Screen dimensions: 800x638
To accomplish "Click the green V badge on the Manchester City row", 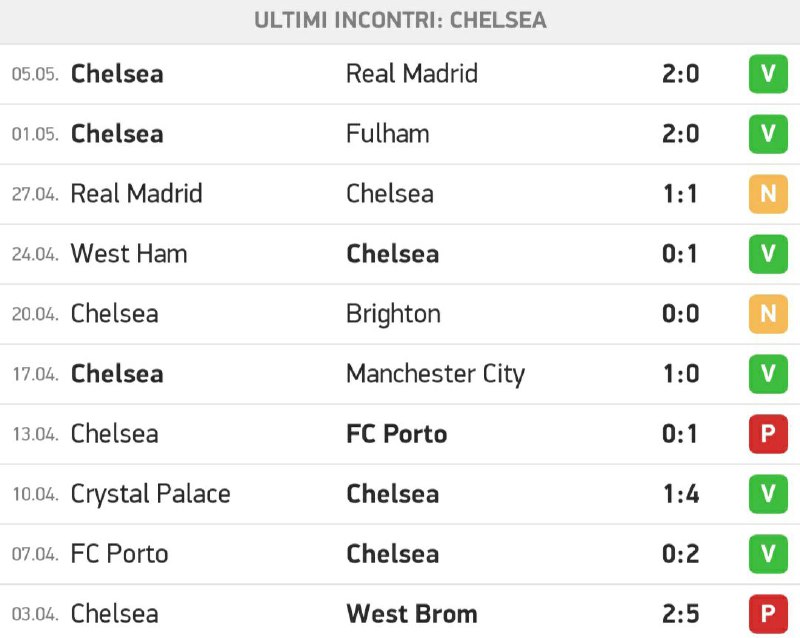I will click(768, 374).
